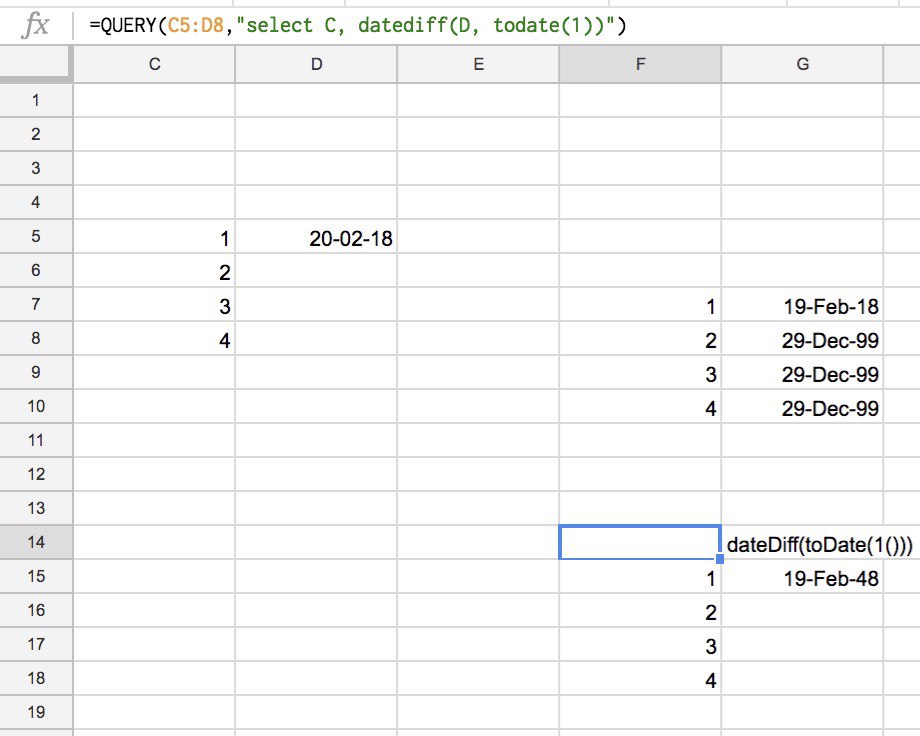Click cell G8 showing 29-Dec-99
Image resolution: width=920 pixels, height=736 pixels.
[x=802, y=339]
